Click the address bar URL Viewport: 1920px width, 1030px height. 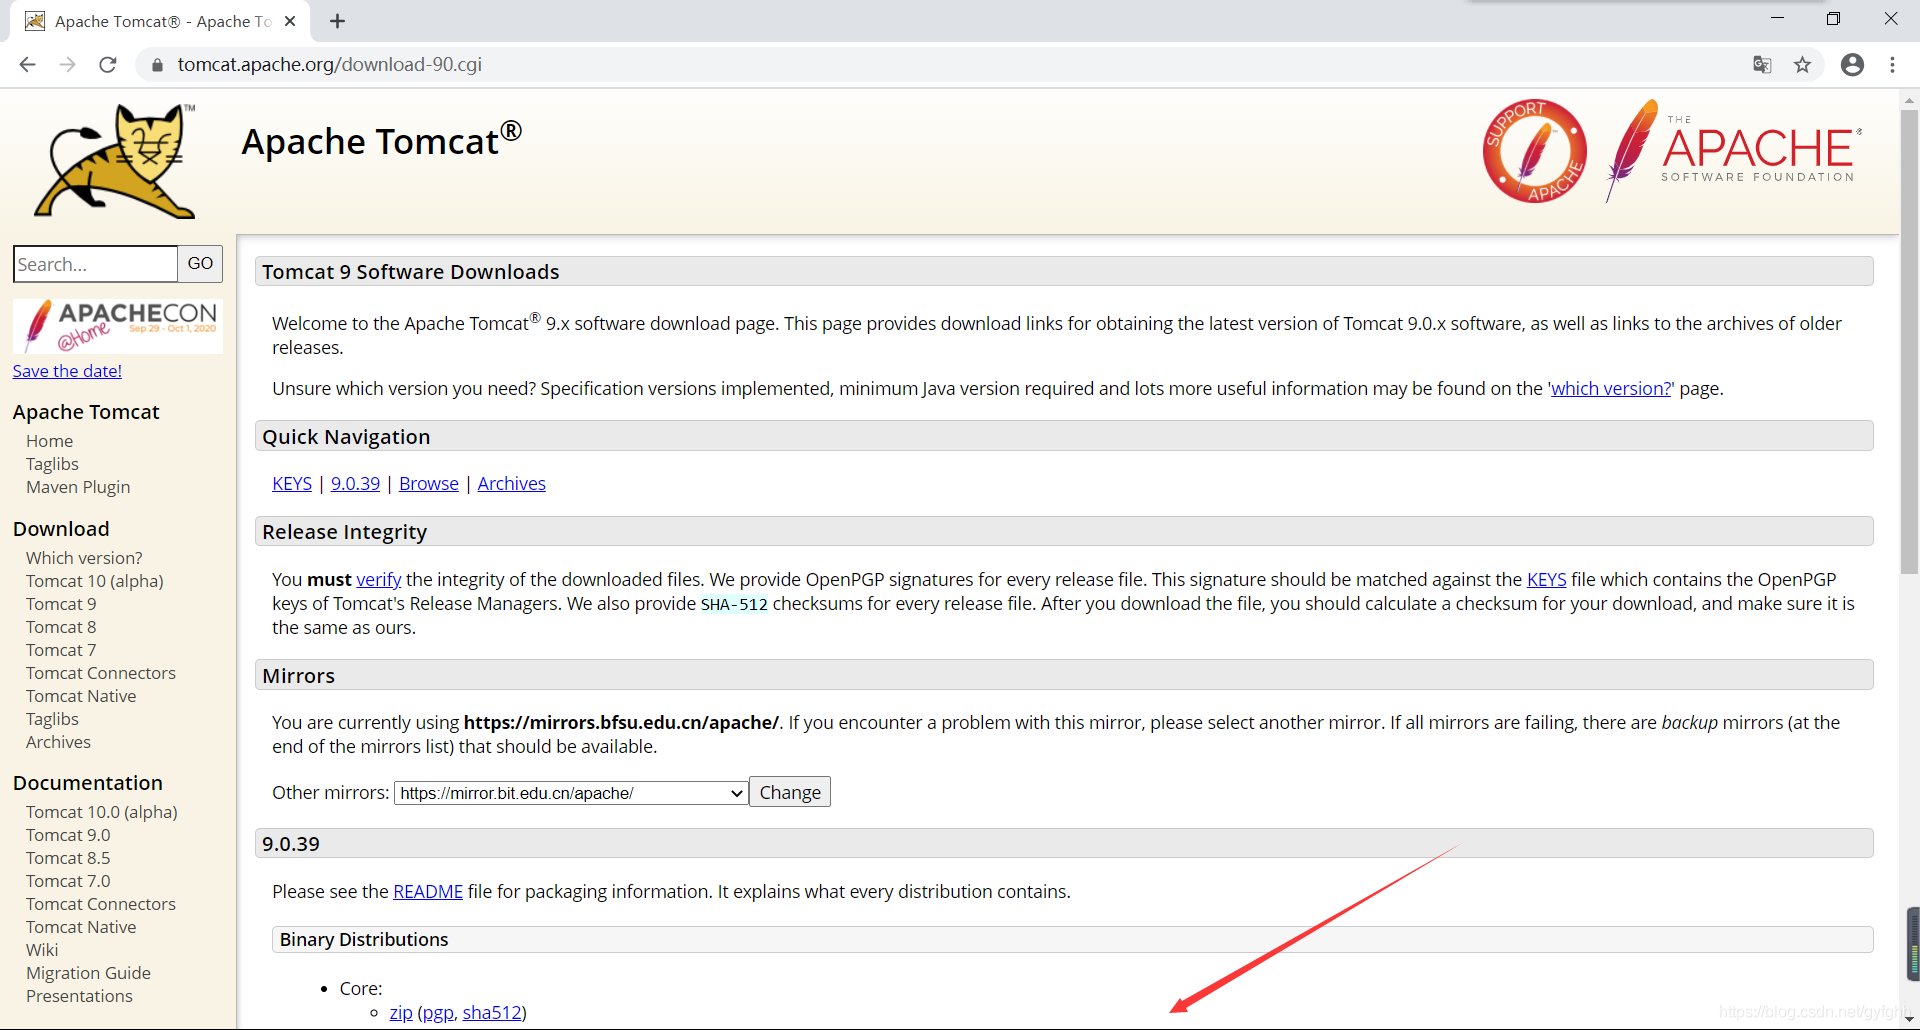pyautogui.click(x=330, y=65)
